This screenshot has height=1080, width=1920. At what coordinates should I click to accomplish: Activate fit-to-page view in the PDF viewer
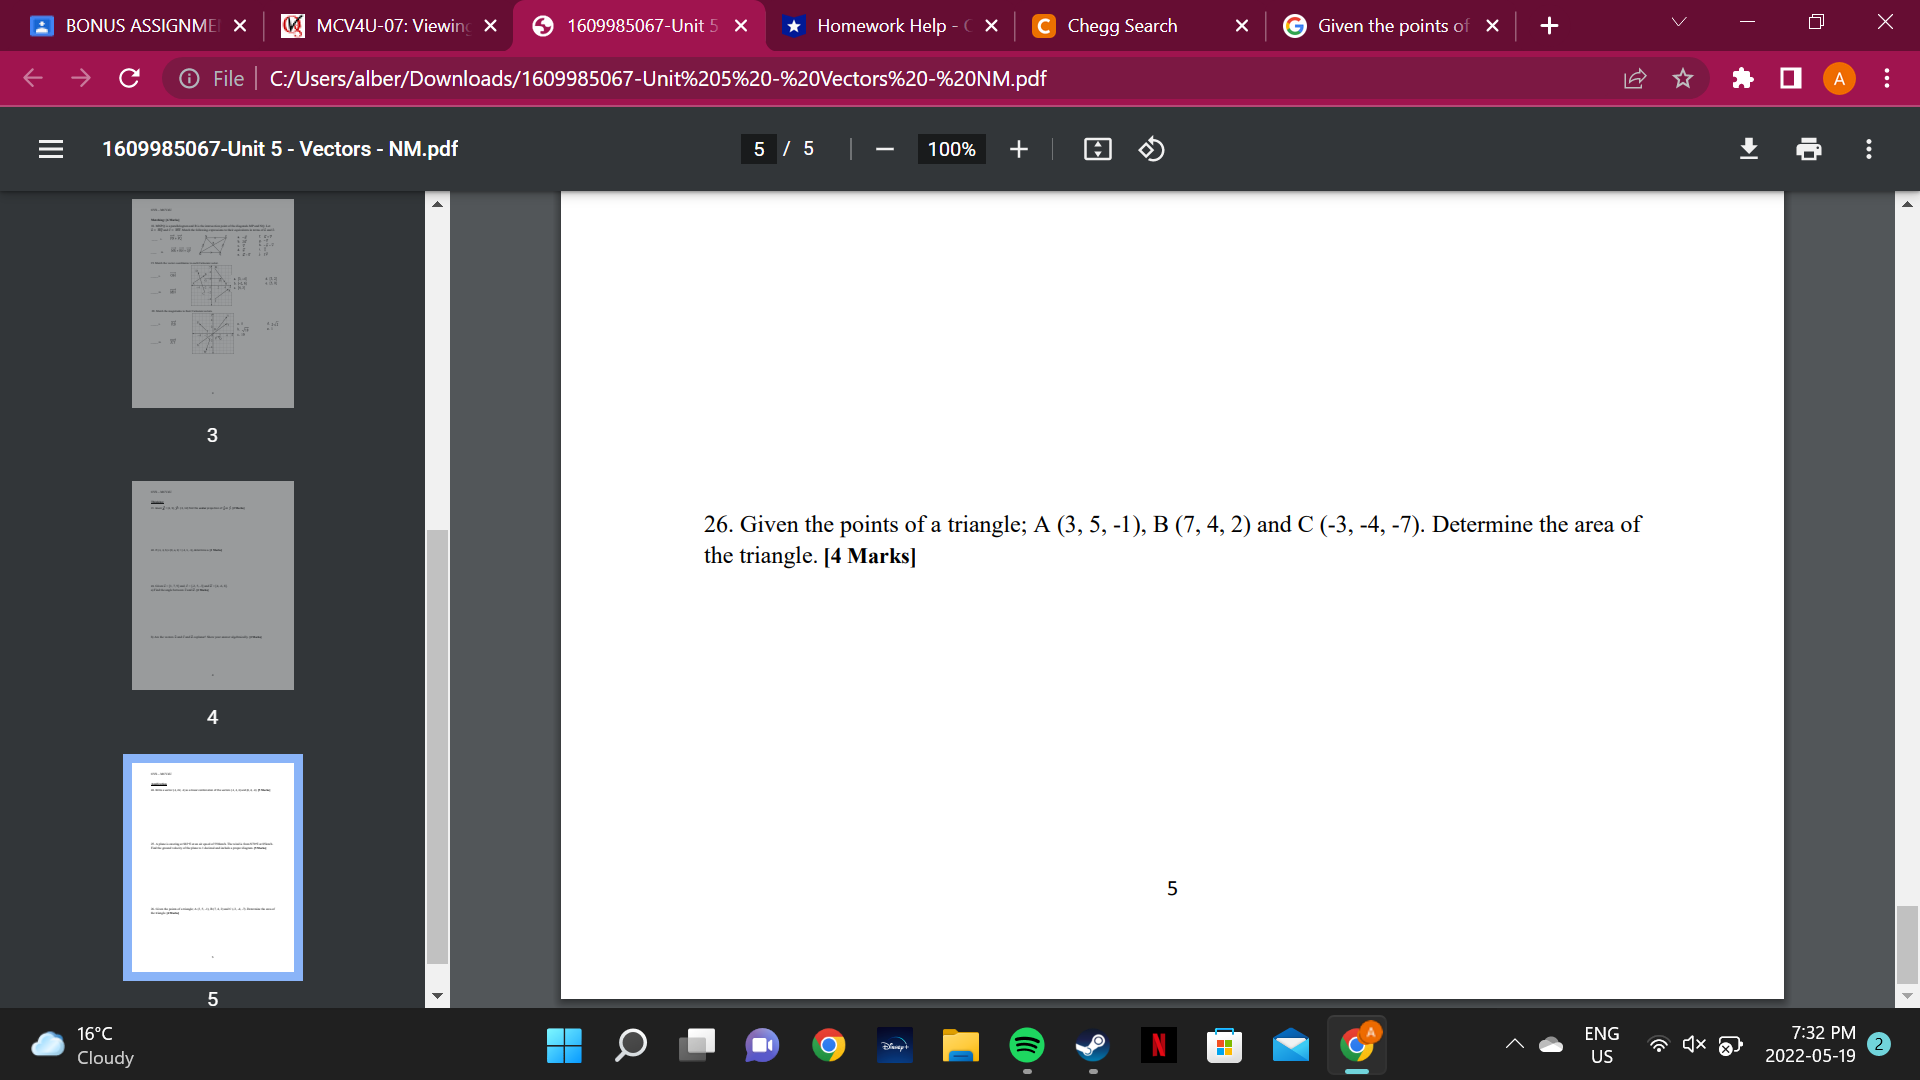point(1097,149)
